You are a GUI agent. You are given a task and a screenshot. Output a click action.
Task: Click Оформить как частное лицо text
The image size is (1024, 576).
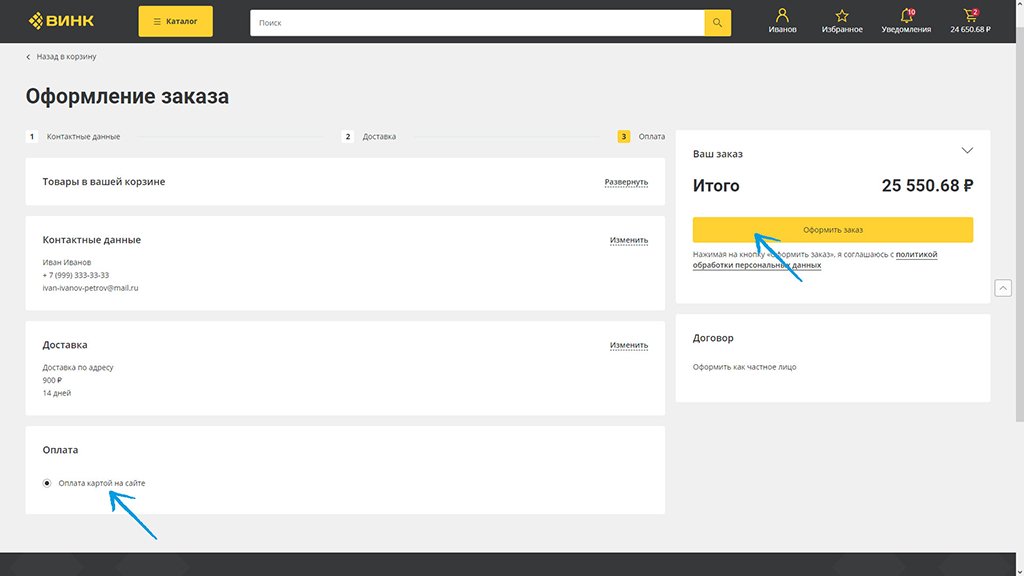(744, 367)
